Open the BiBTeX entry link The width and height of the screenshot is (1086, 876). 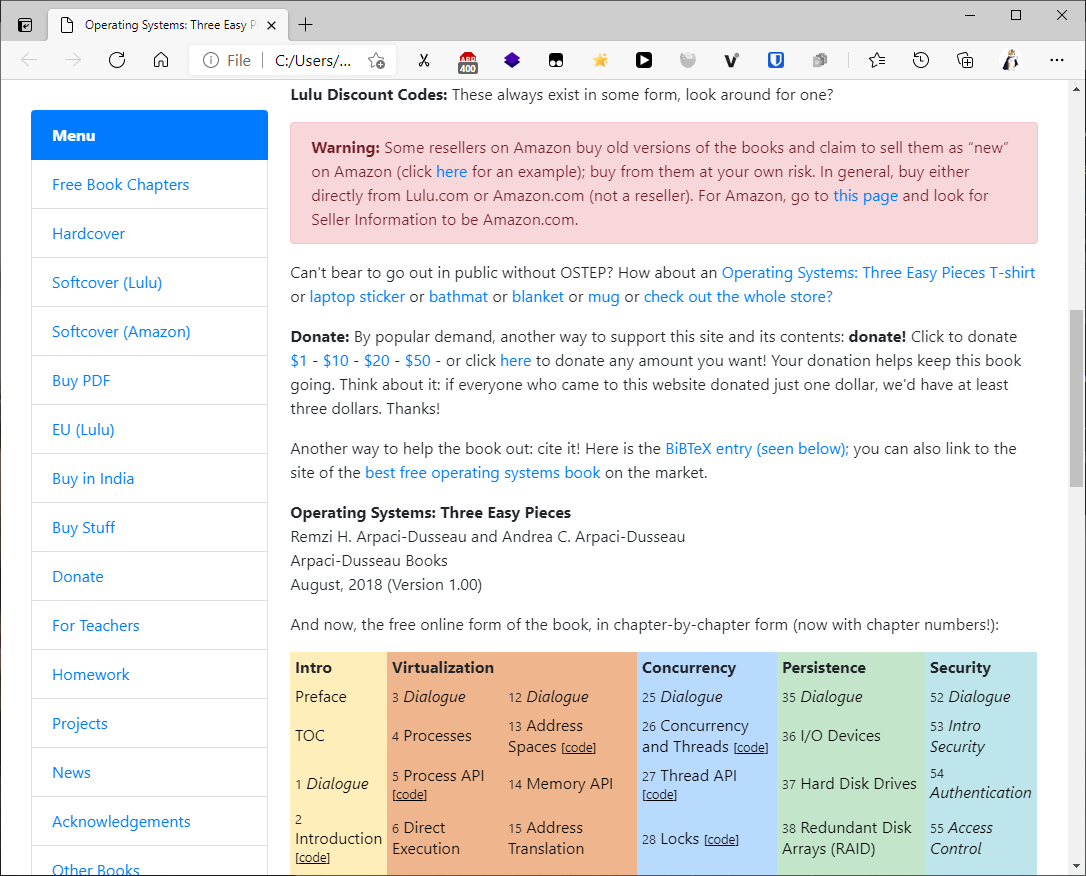coord(756,449)
